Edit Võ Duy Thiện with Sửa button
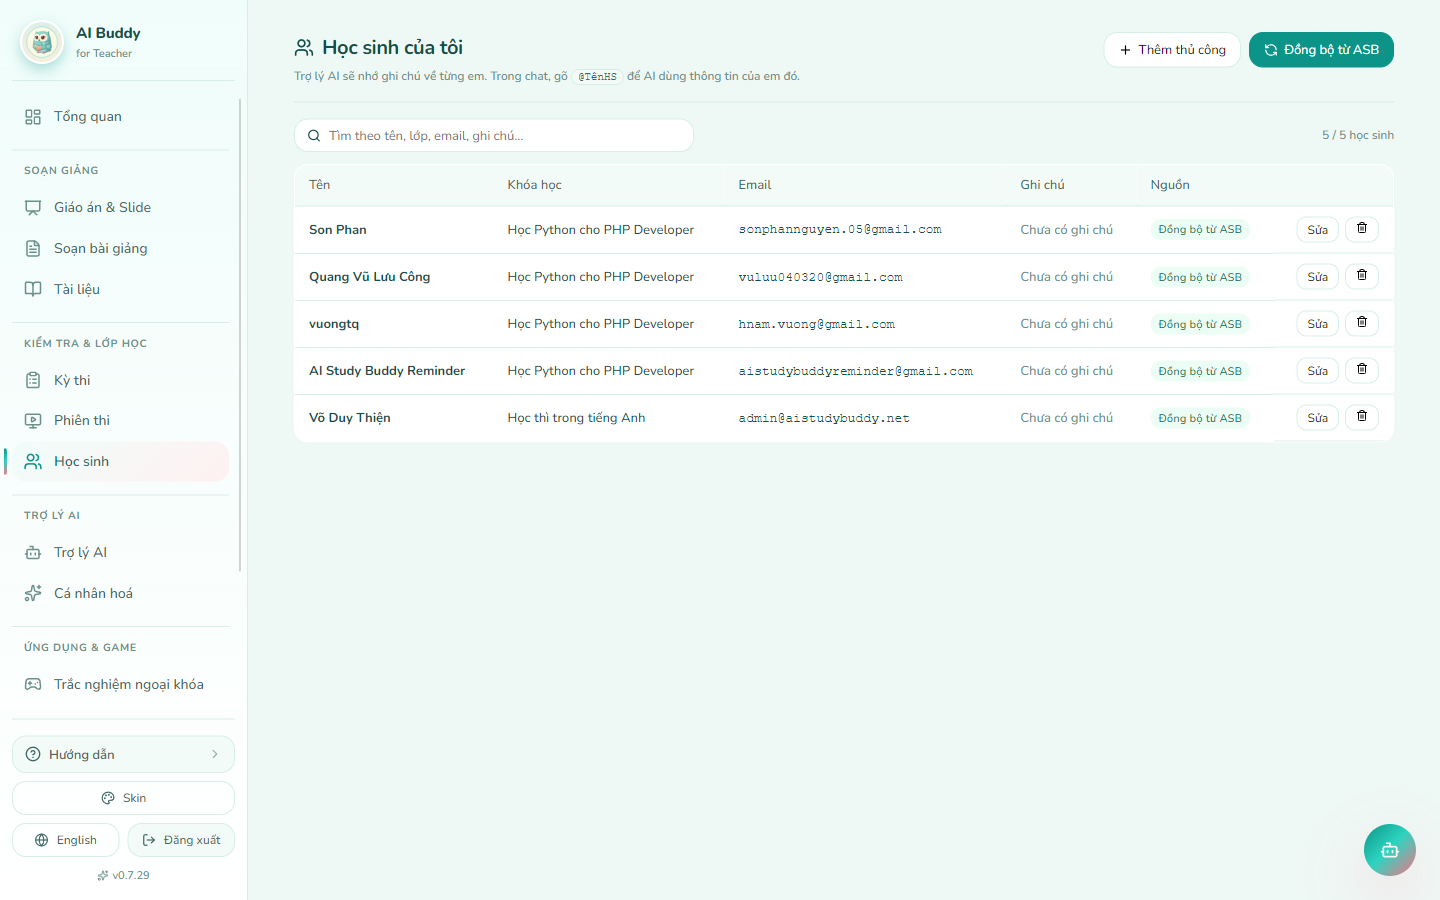The height and width of the screenshot is (900, 1440). [1317, 418]
